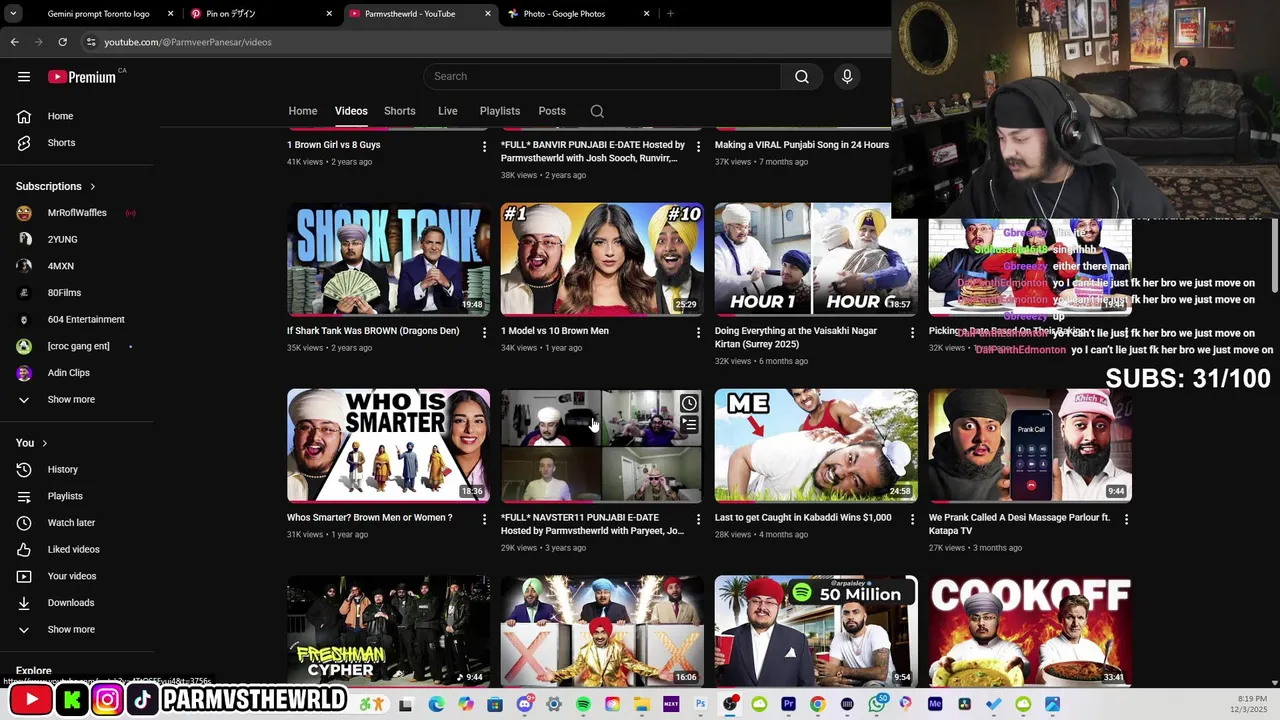The height and width of the screenshot is (720, 1280).
Task: Select the channel Videos tab
Action: pos(351,111)
